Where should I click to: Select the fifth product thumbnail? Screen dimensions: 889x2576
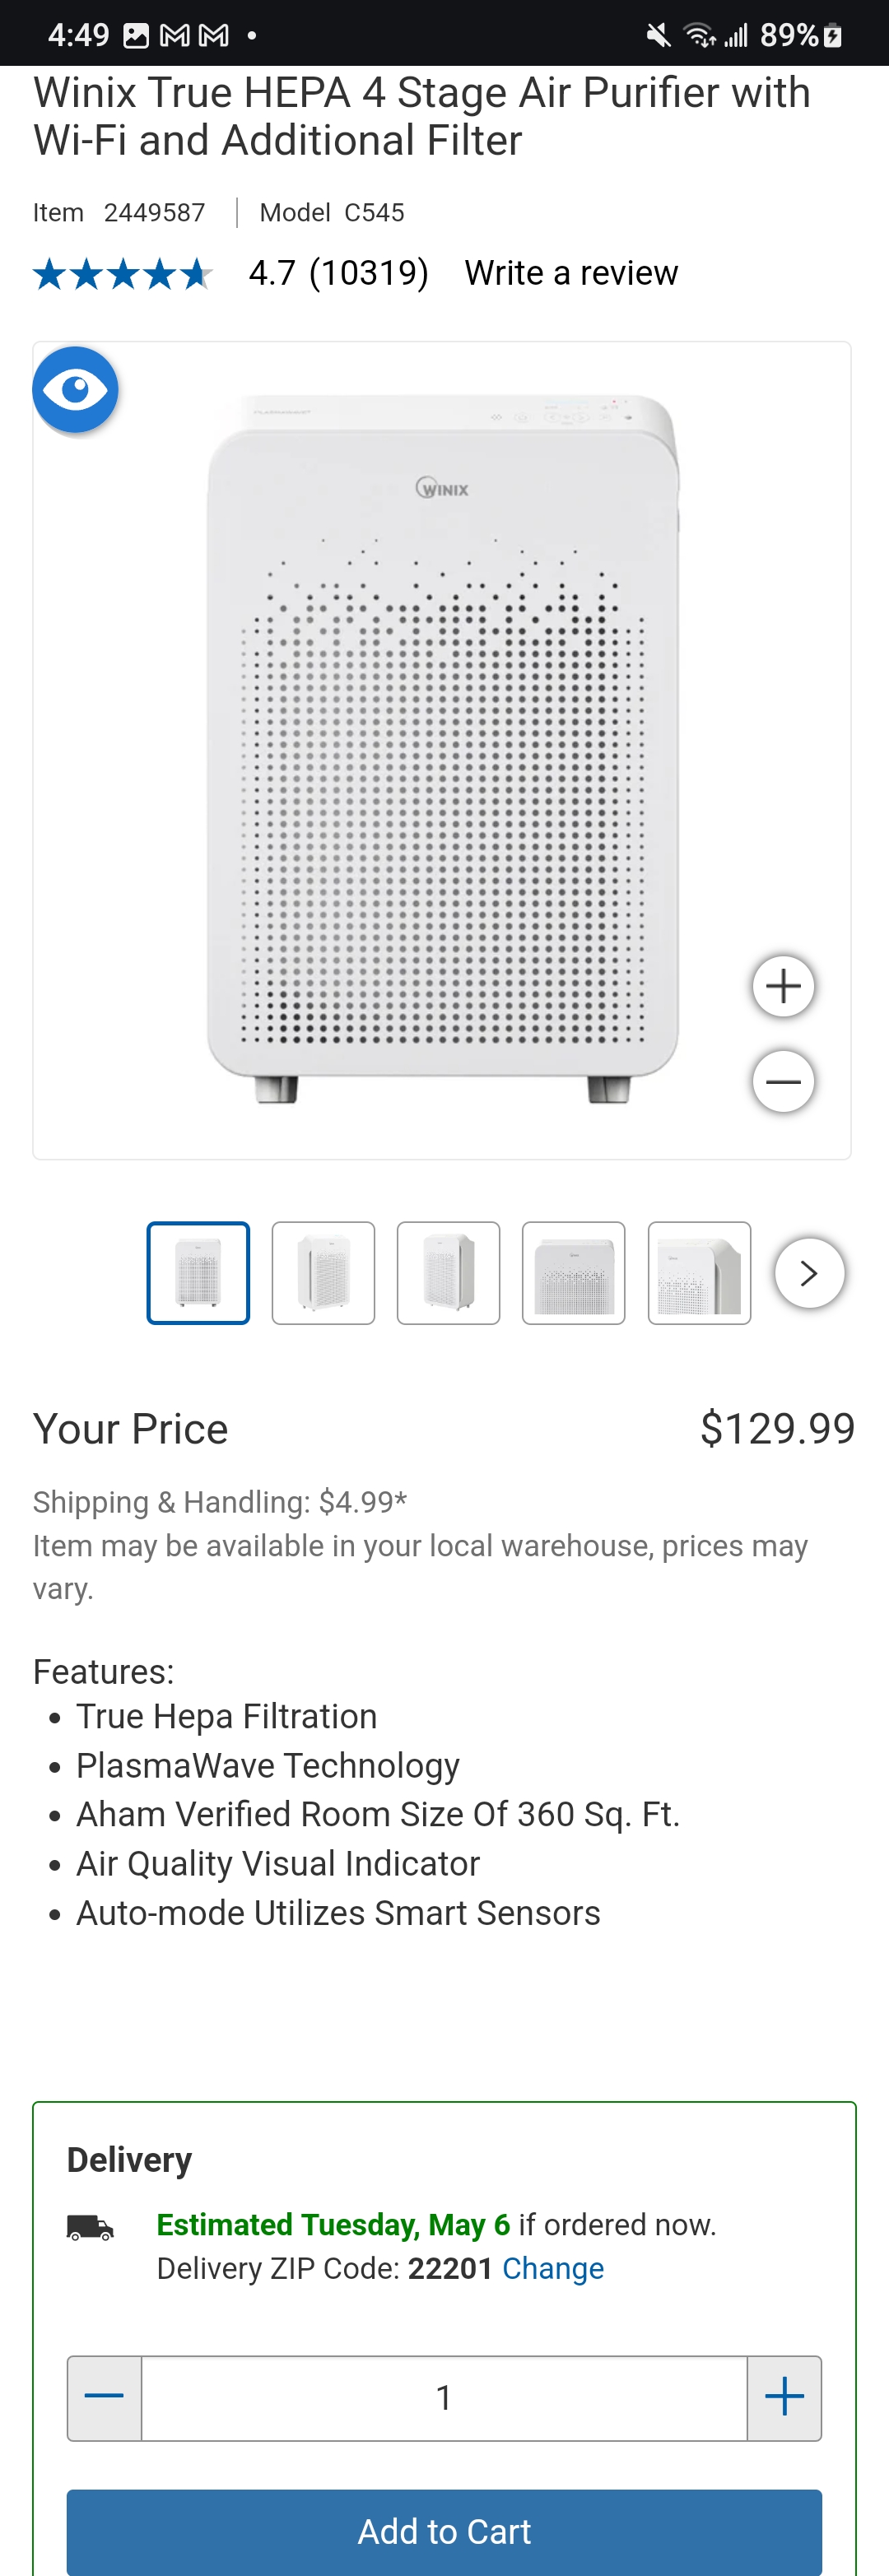(699, 1273)
